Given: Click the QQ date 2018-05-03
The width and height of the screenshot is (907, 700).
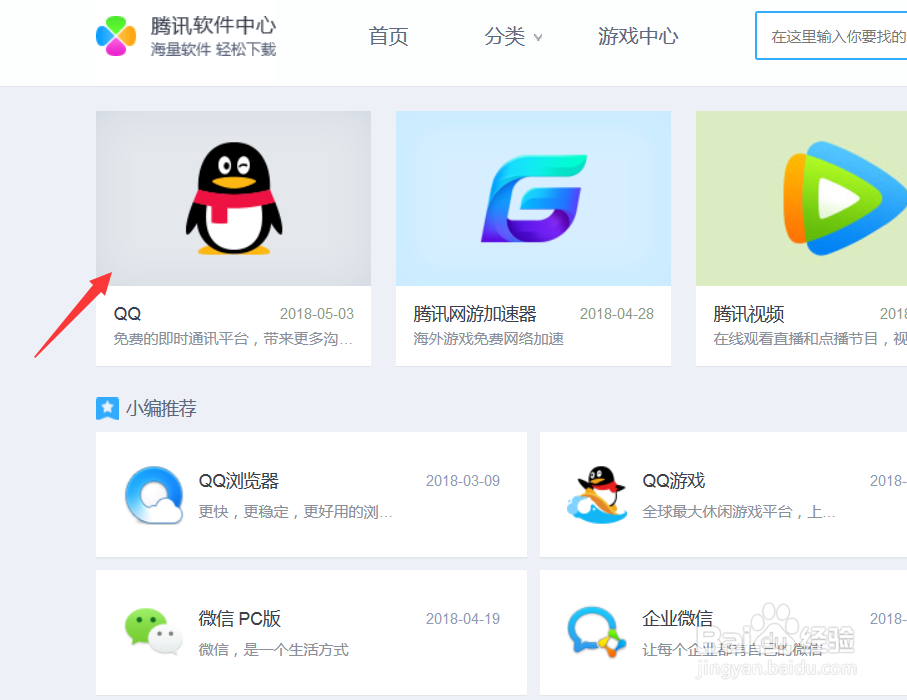Looking at the screenshot, I should coord(317,314).
